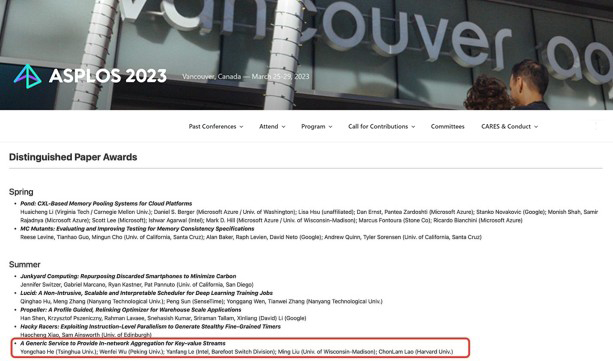Click the Propeller optimizer paper title
Screen dimensions: 613x361
[x=131, y=309]
